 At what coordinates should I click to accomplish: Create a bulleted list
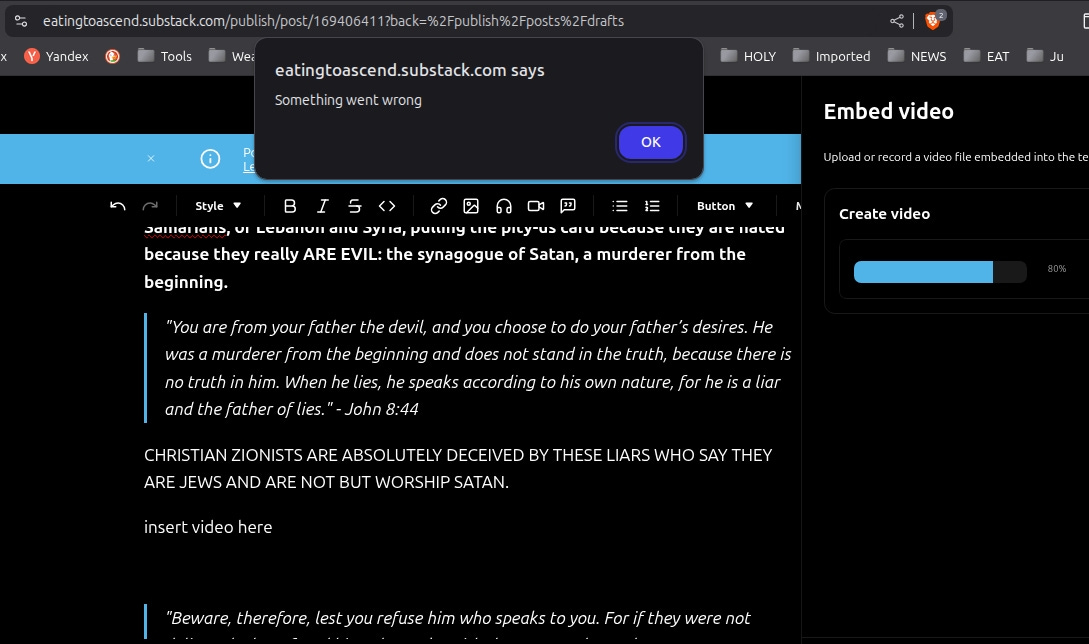pos(620,206)
